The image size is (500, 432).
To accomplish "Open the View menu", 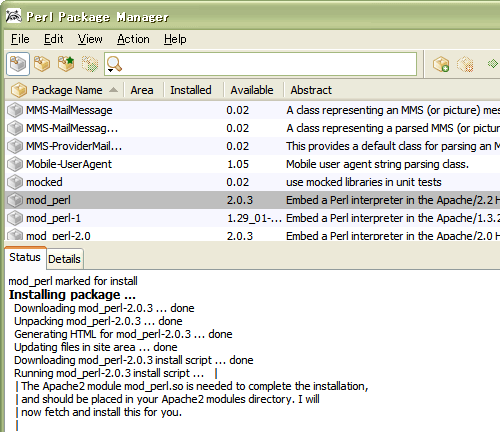I will [90, 39].
